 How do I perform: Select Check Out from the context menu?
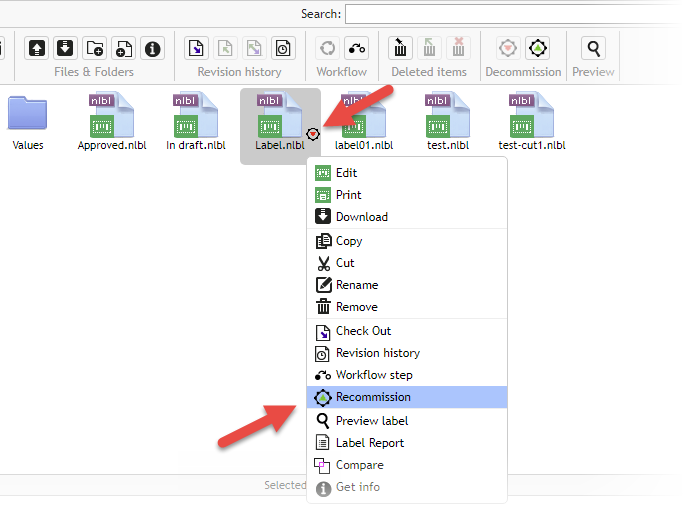point(363,331)
